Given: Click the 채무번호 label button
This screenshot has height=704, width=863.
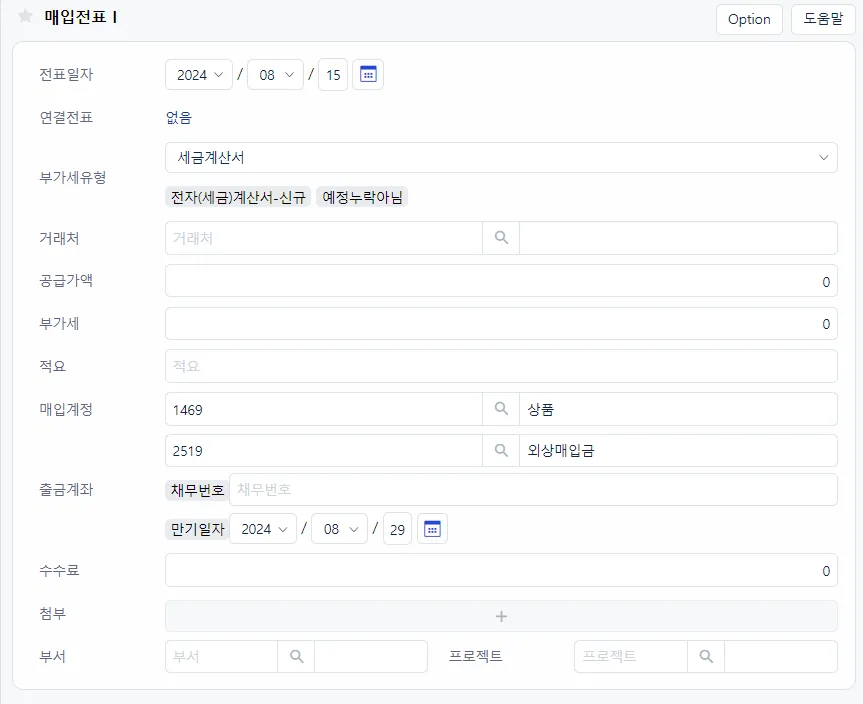Looking at the screenshot, I should (197, 490).
